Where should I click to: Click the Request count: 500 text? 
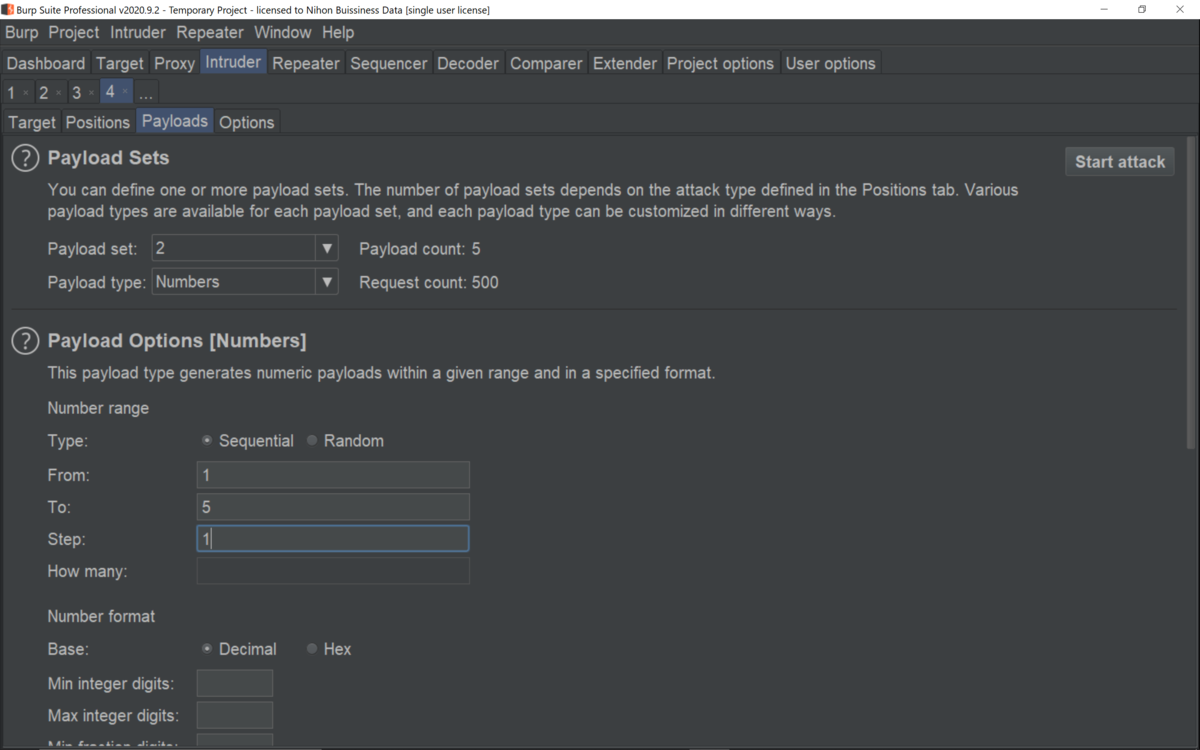coord(429,283)
